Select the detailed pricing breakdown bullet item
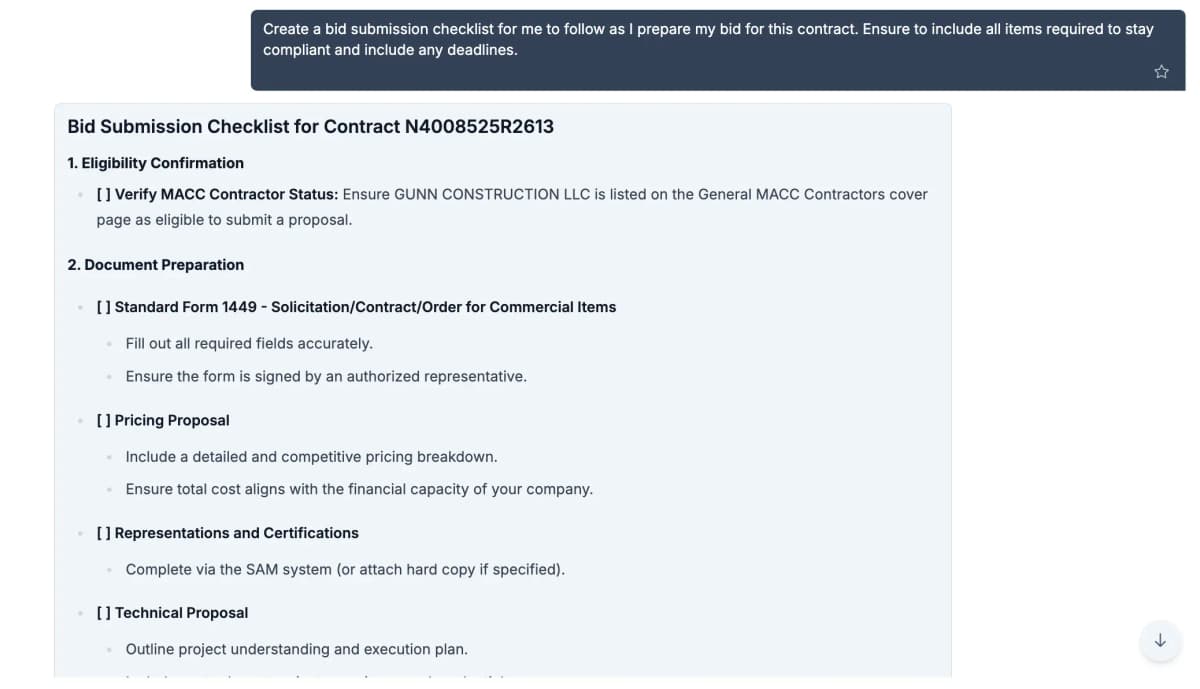The height and width of the screenshot is (689, 1200). tap(311, 456)
